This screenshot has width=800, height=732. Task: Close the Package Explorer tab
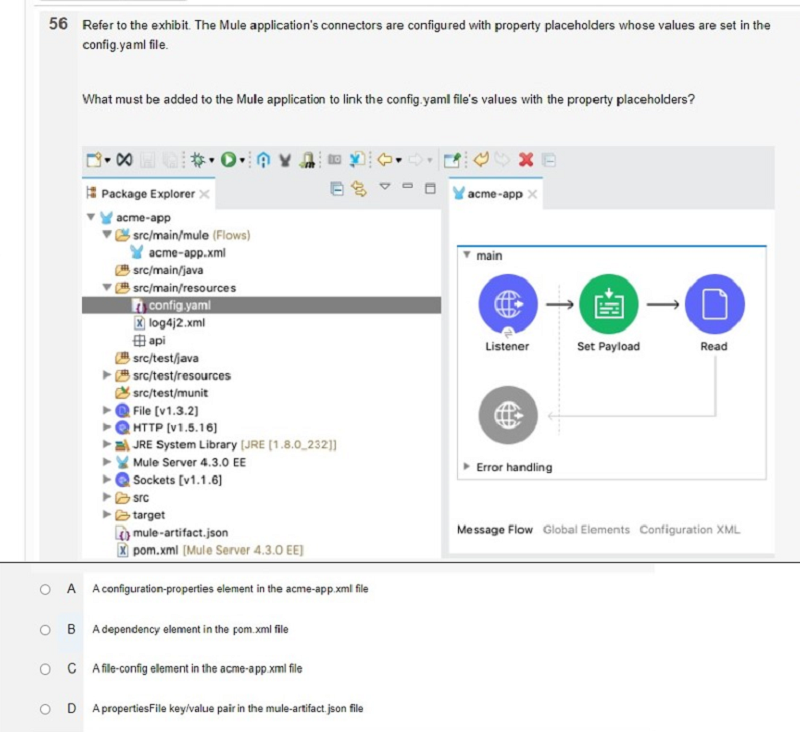click(x=205, y=194)
